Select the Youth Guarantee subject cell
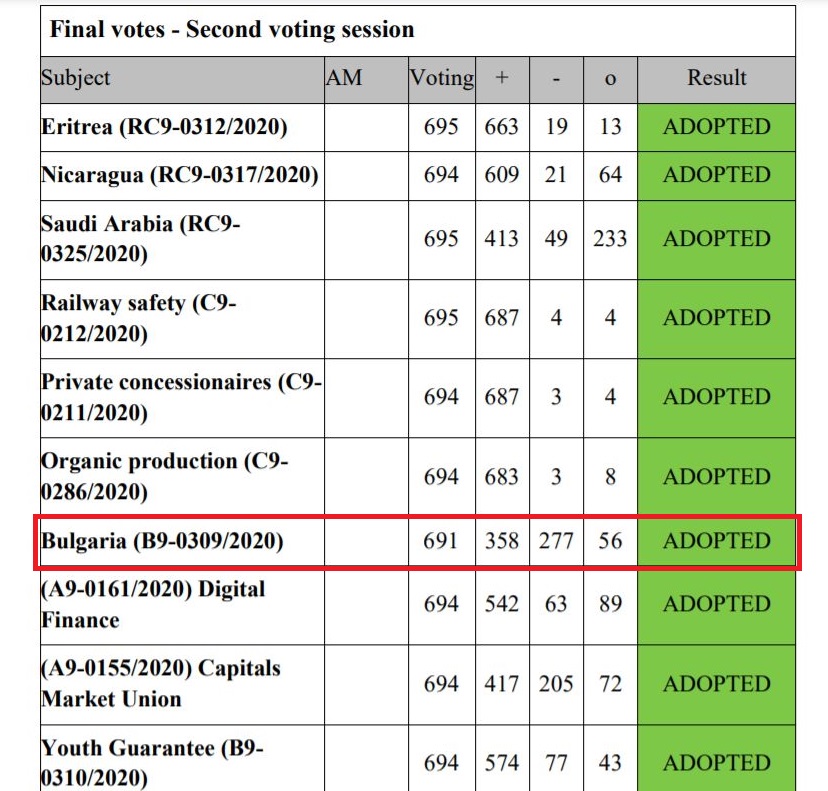The image size is (828, 791). pyautogui.click(x=182, y=758)
